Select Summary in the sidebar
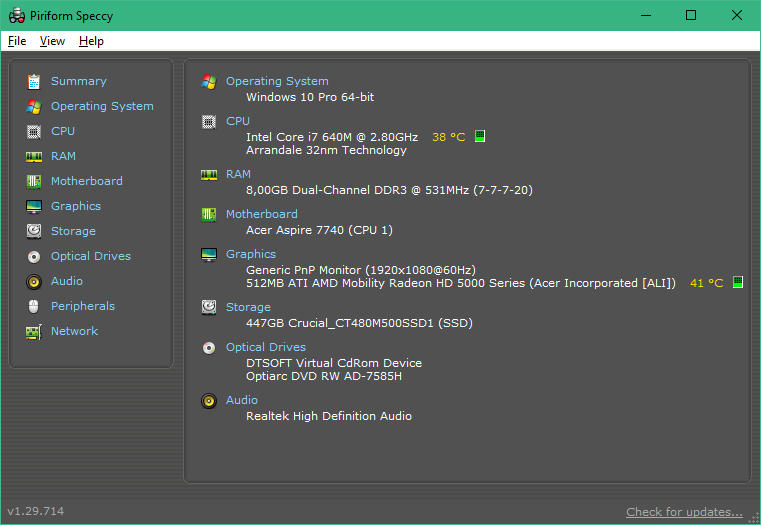 [79, 81]
